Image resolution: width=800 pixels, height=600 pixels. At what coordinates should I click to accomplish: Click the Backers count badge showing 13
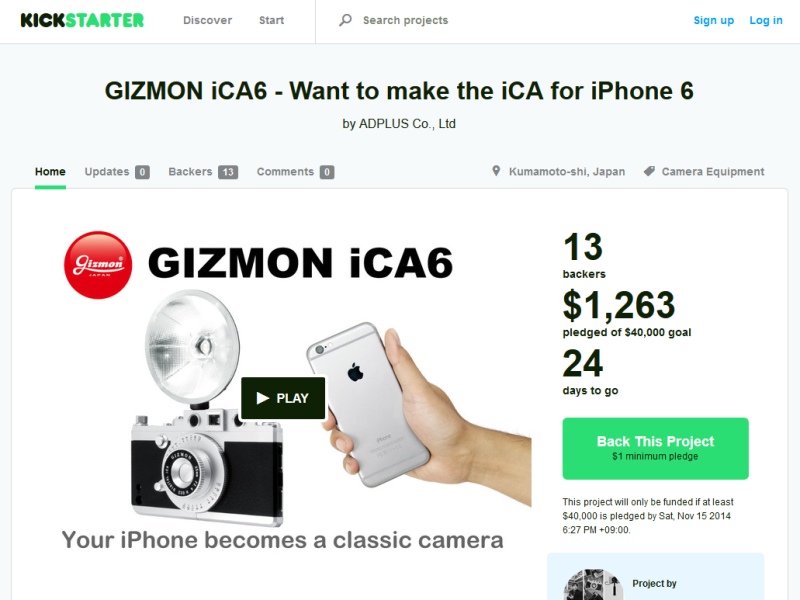228,172
